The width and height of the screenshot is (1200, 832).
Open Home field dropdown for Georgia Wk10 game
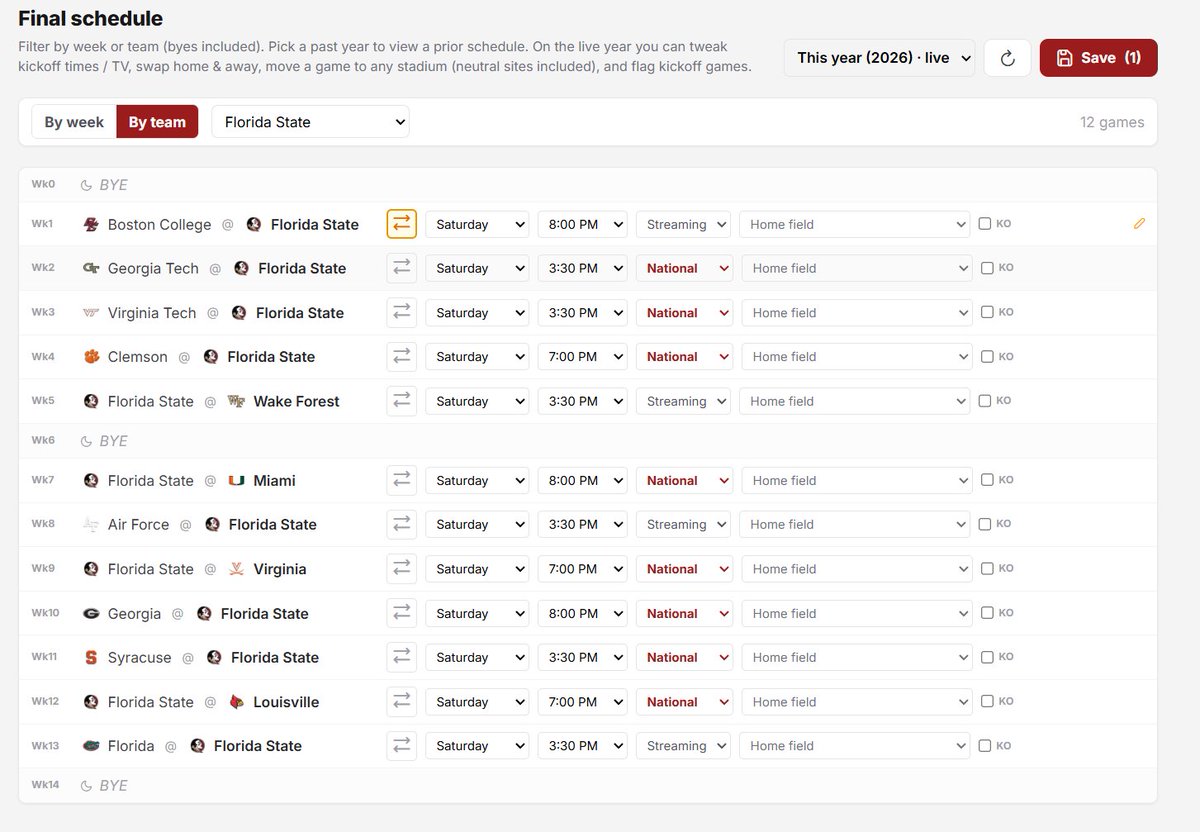[x=856, y=613]
